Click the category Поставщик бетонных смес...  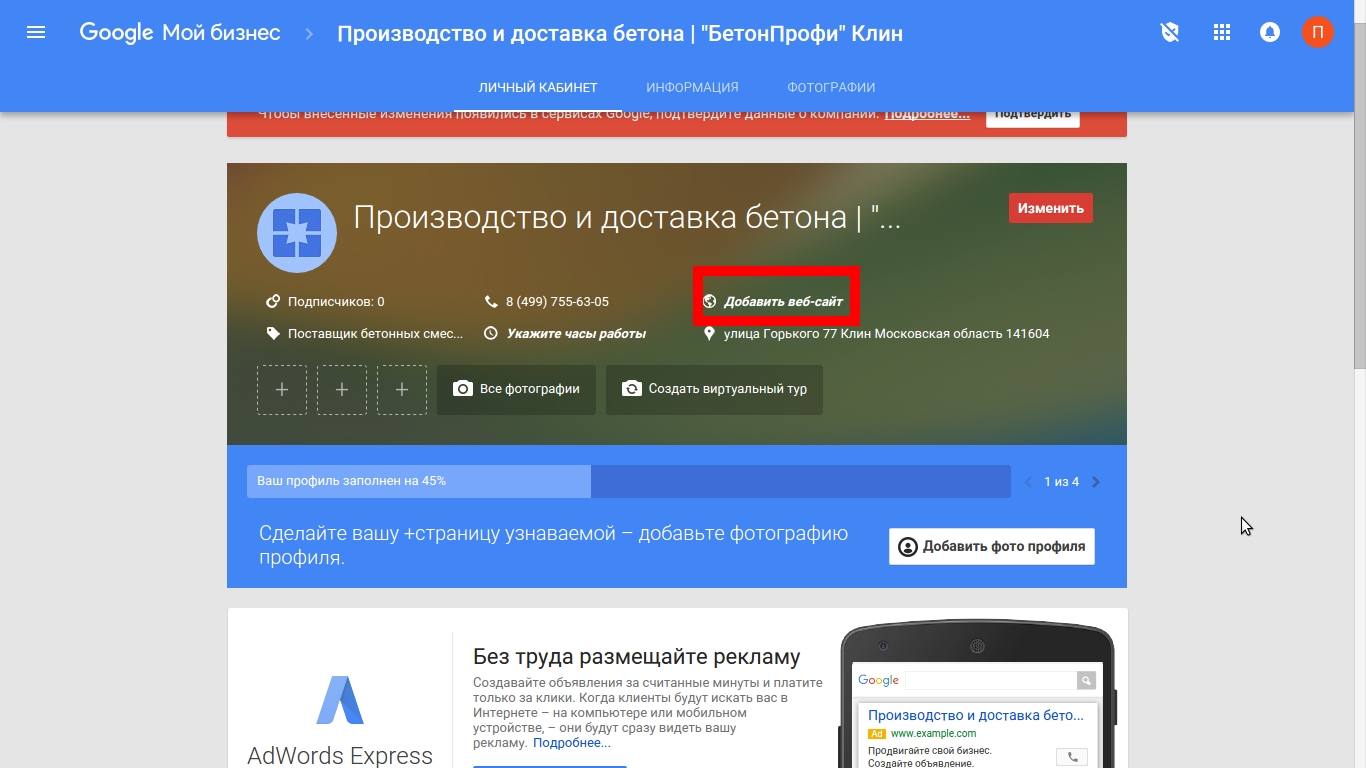376,333
